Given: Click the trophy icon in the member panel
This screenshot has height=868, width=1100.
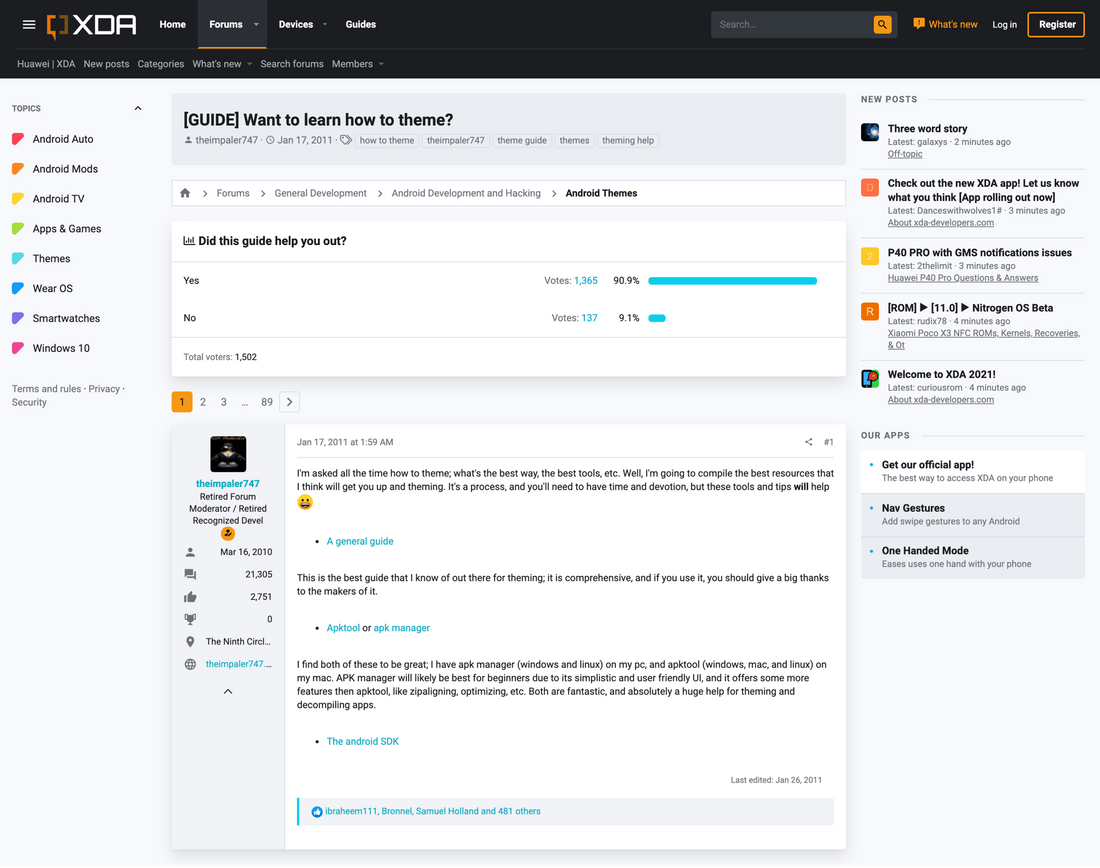Looking at the screenshot, I should 190,618.
